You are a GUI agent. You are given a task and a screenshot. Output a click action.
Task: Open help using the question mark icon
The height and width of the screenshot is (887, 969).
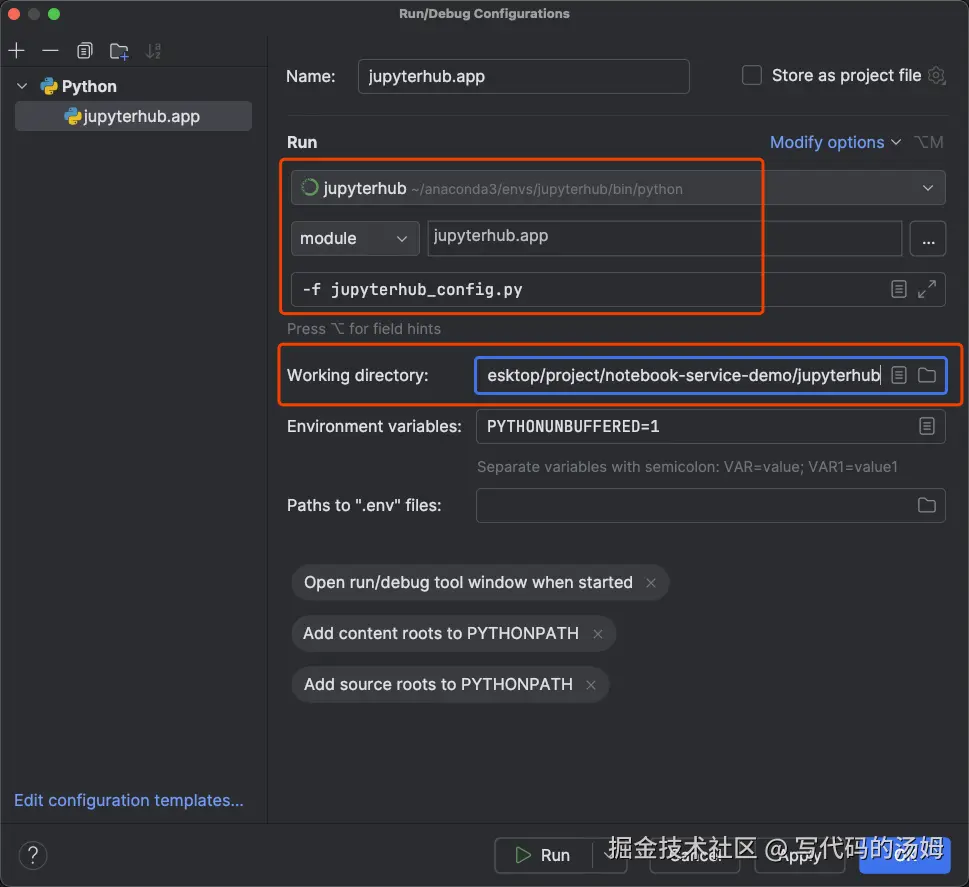tap(32, 855)
